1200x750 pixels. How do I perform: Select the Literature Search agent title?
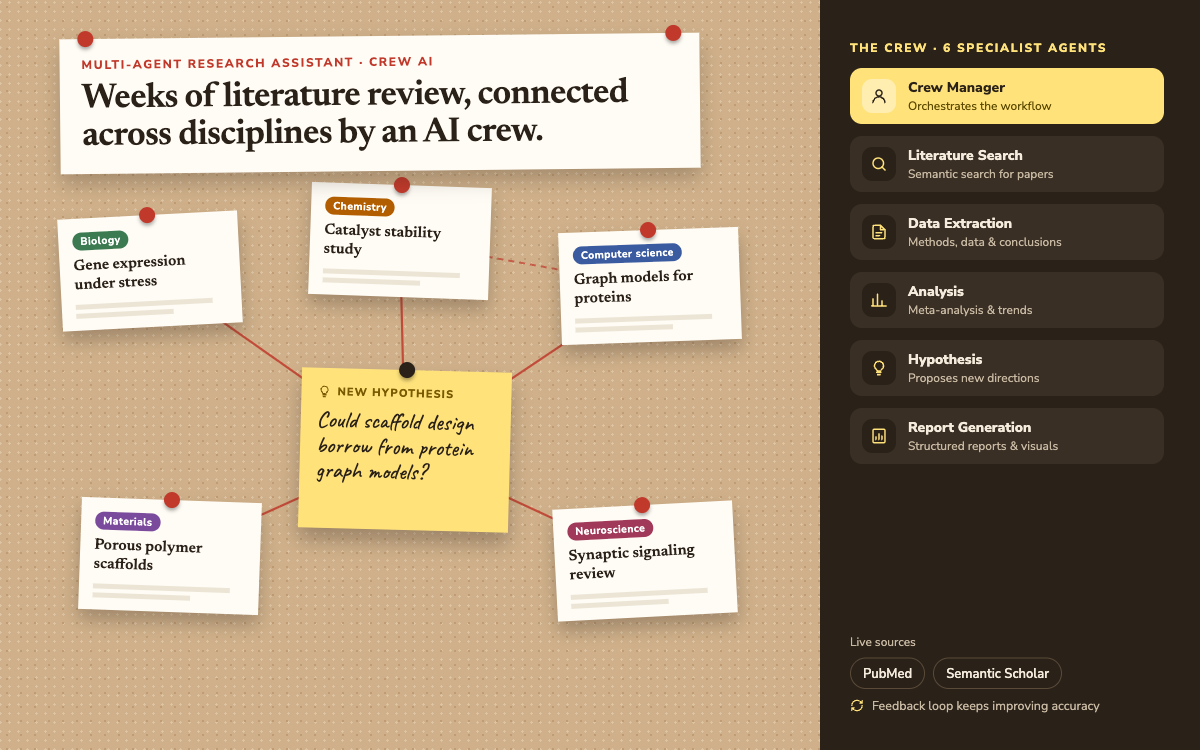(965, 155)
